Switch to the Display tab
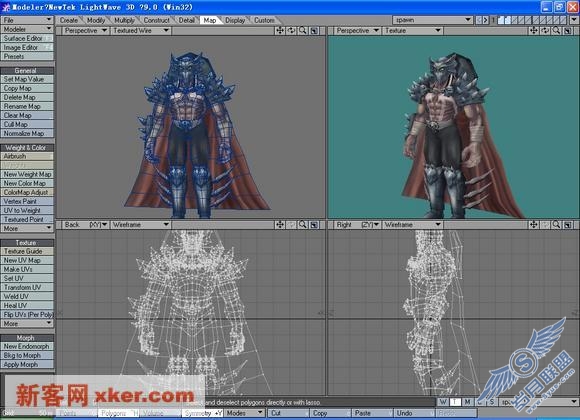 pos(235,20)
